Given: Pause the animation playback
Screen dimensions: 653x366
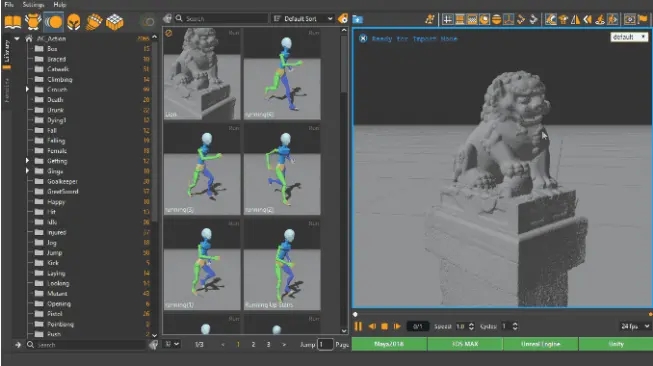Looking at the screenshot, I should tap(358, 326).
